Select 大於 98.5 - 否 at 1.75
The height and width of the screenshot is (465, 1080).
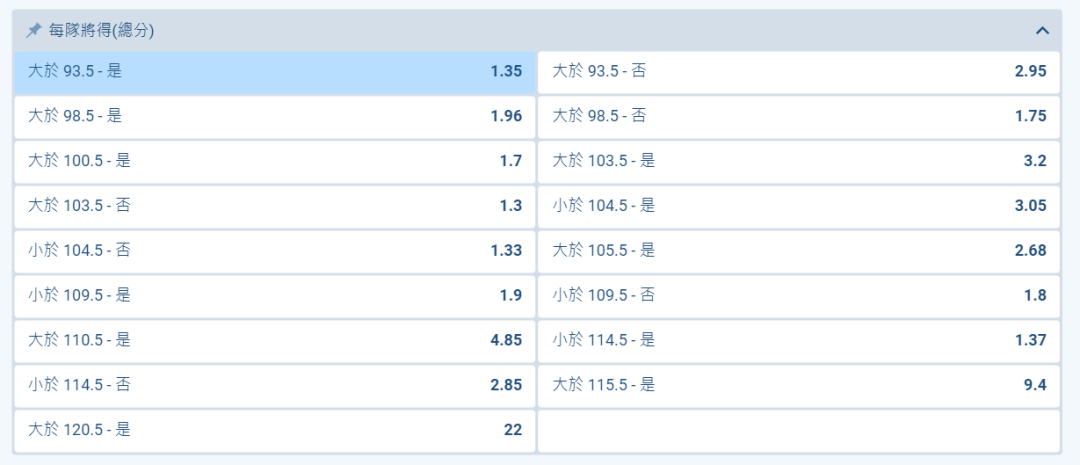pos(798,116)
